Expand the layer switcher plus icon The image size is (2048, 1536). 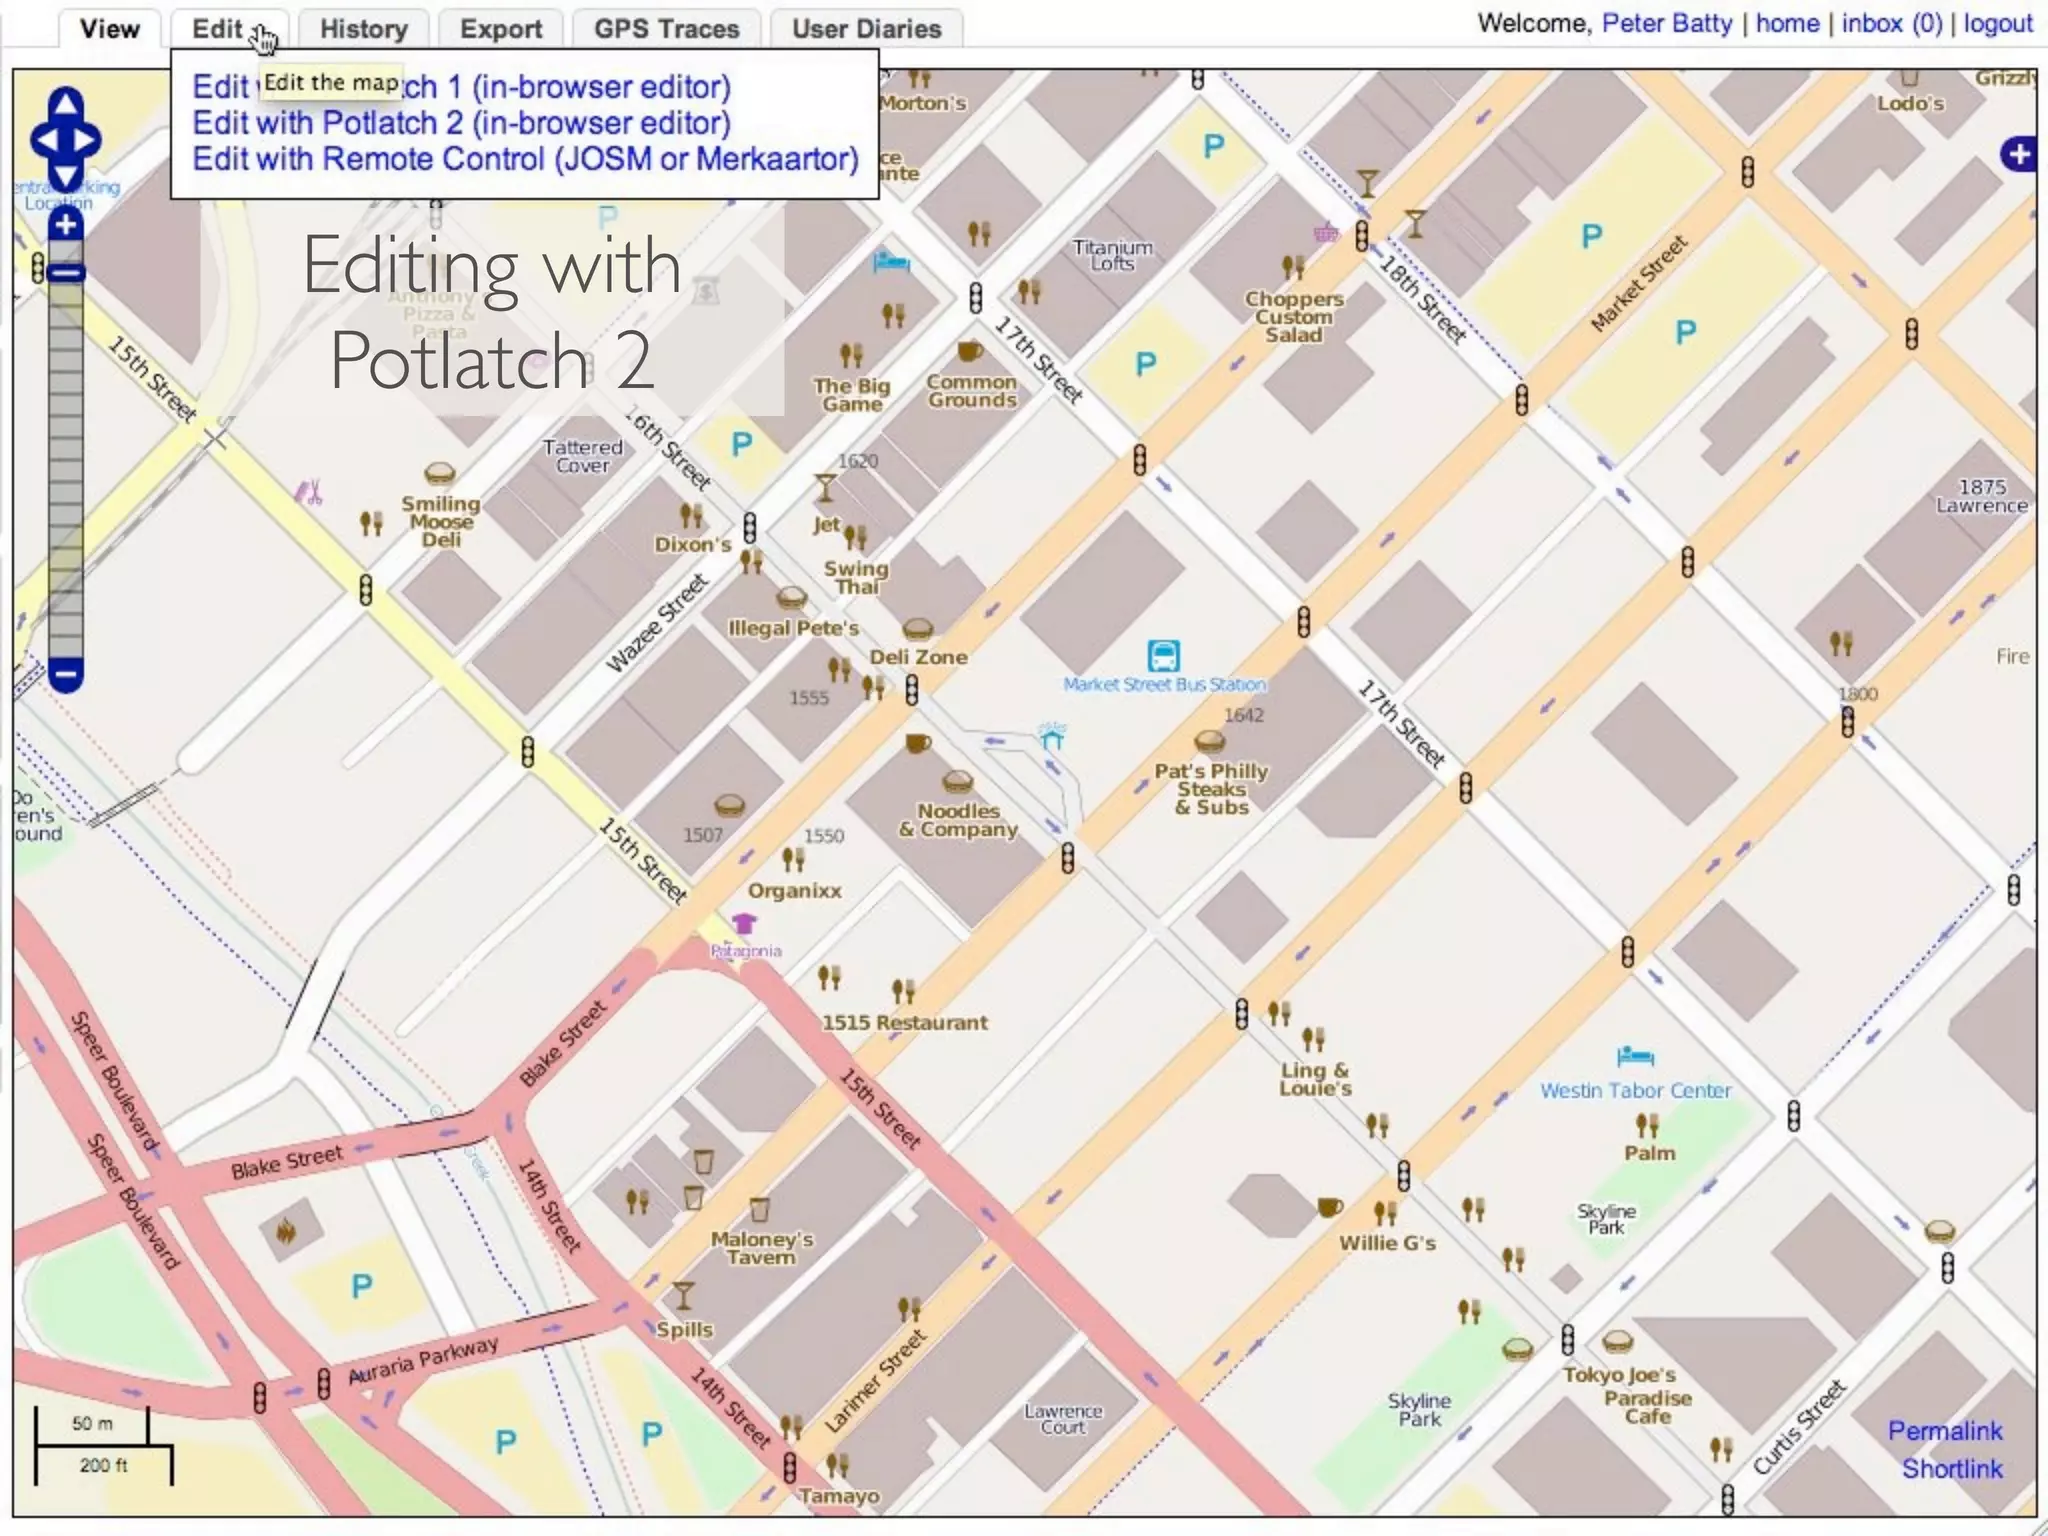[x=2019, y=154]
